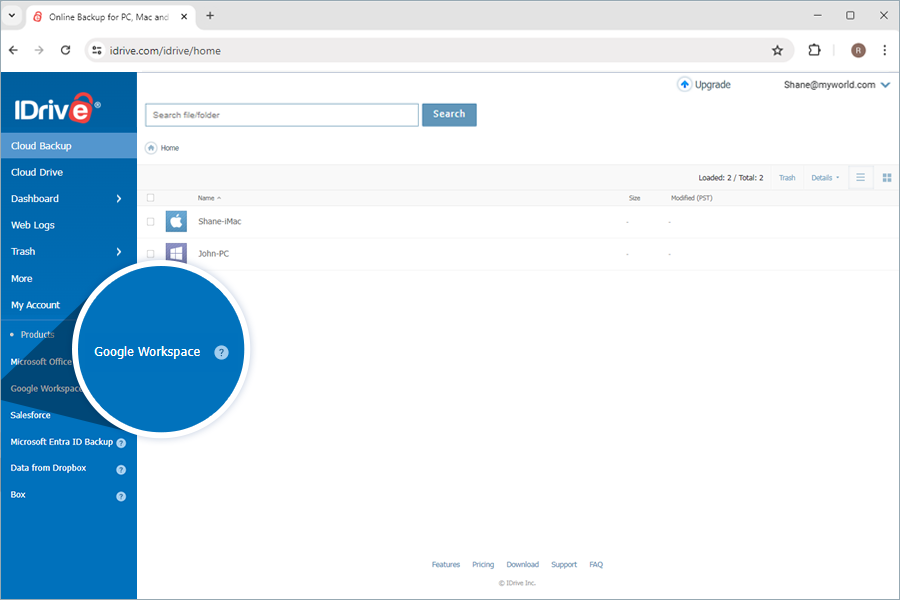Click the Upgrade arrow icon

[x=684, y=84]
